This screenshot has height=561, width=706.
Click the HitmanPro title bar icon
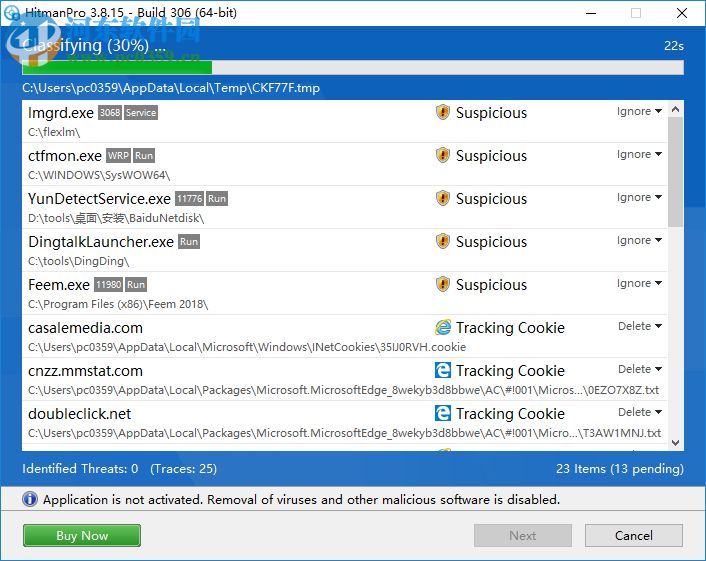pyautogui.click(x=11, y=13)
